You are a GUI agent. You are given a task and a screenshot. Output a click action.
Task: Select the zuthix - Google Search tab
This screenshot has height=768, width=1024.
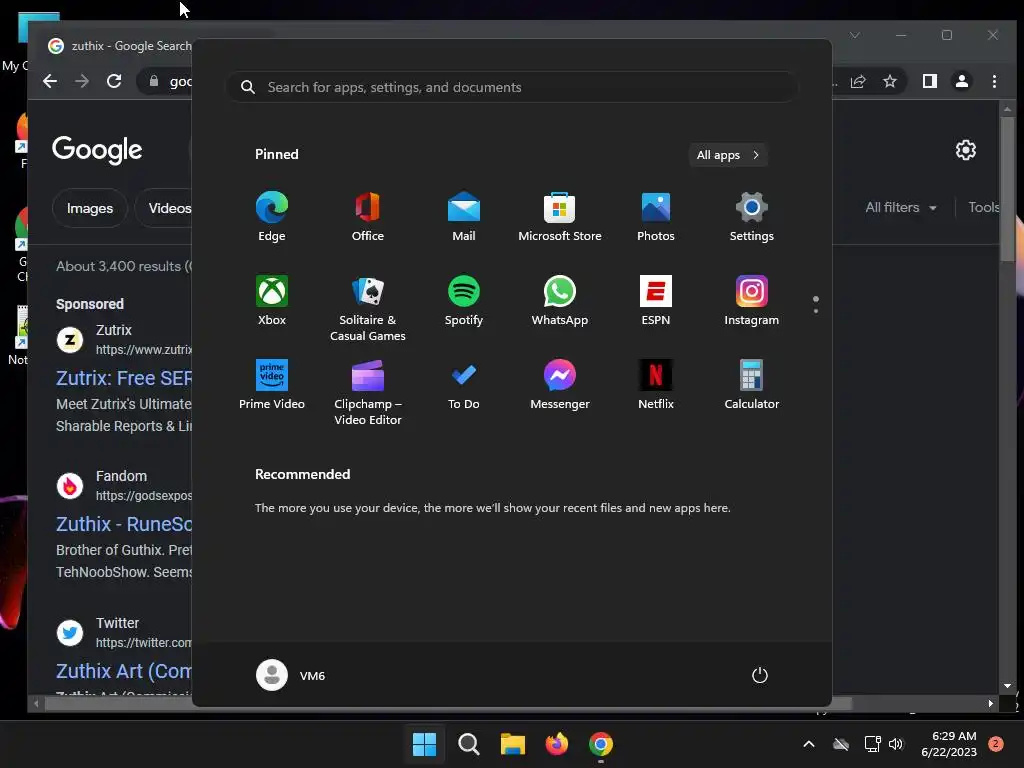[119, 46]
